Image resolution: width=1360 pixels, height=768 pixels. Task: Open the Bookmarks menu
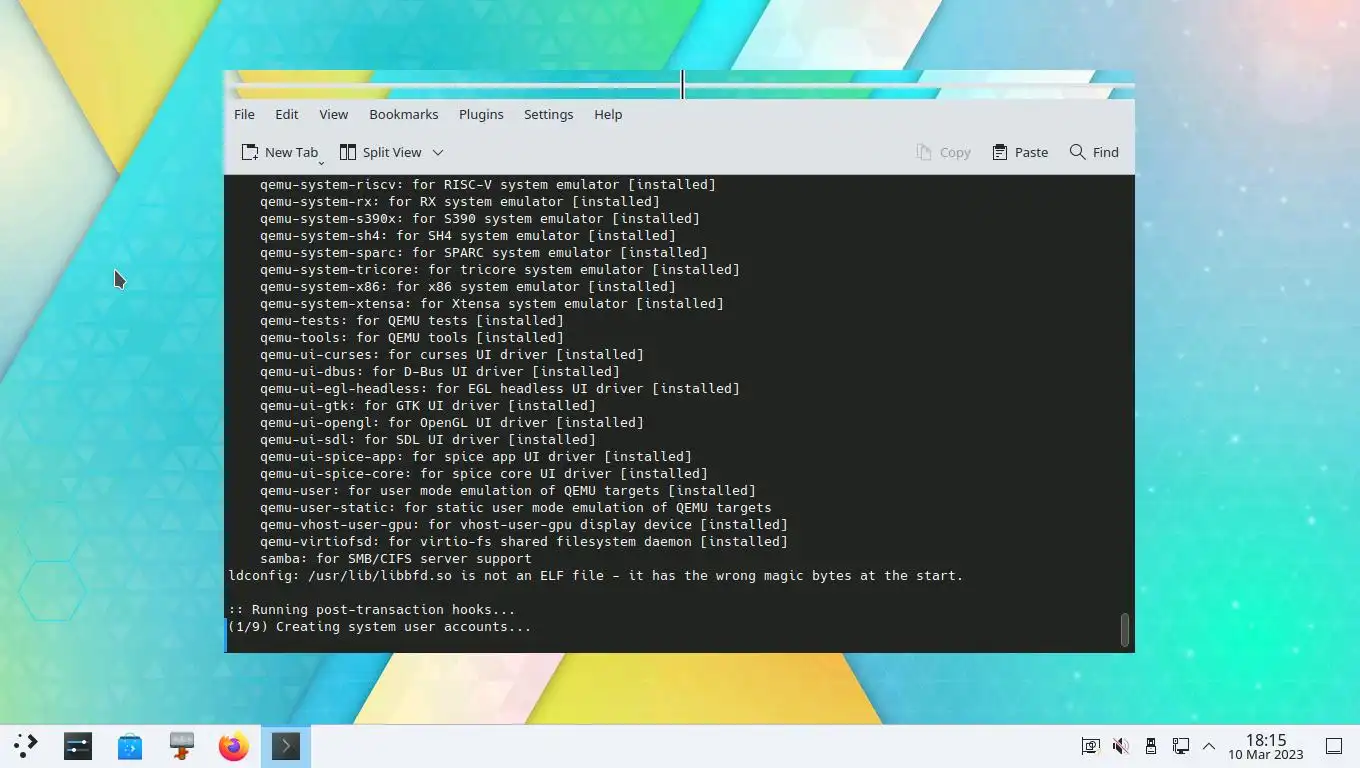(x=404, y=114)
